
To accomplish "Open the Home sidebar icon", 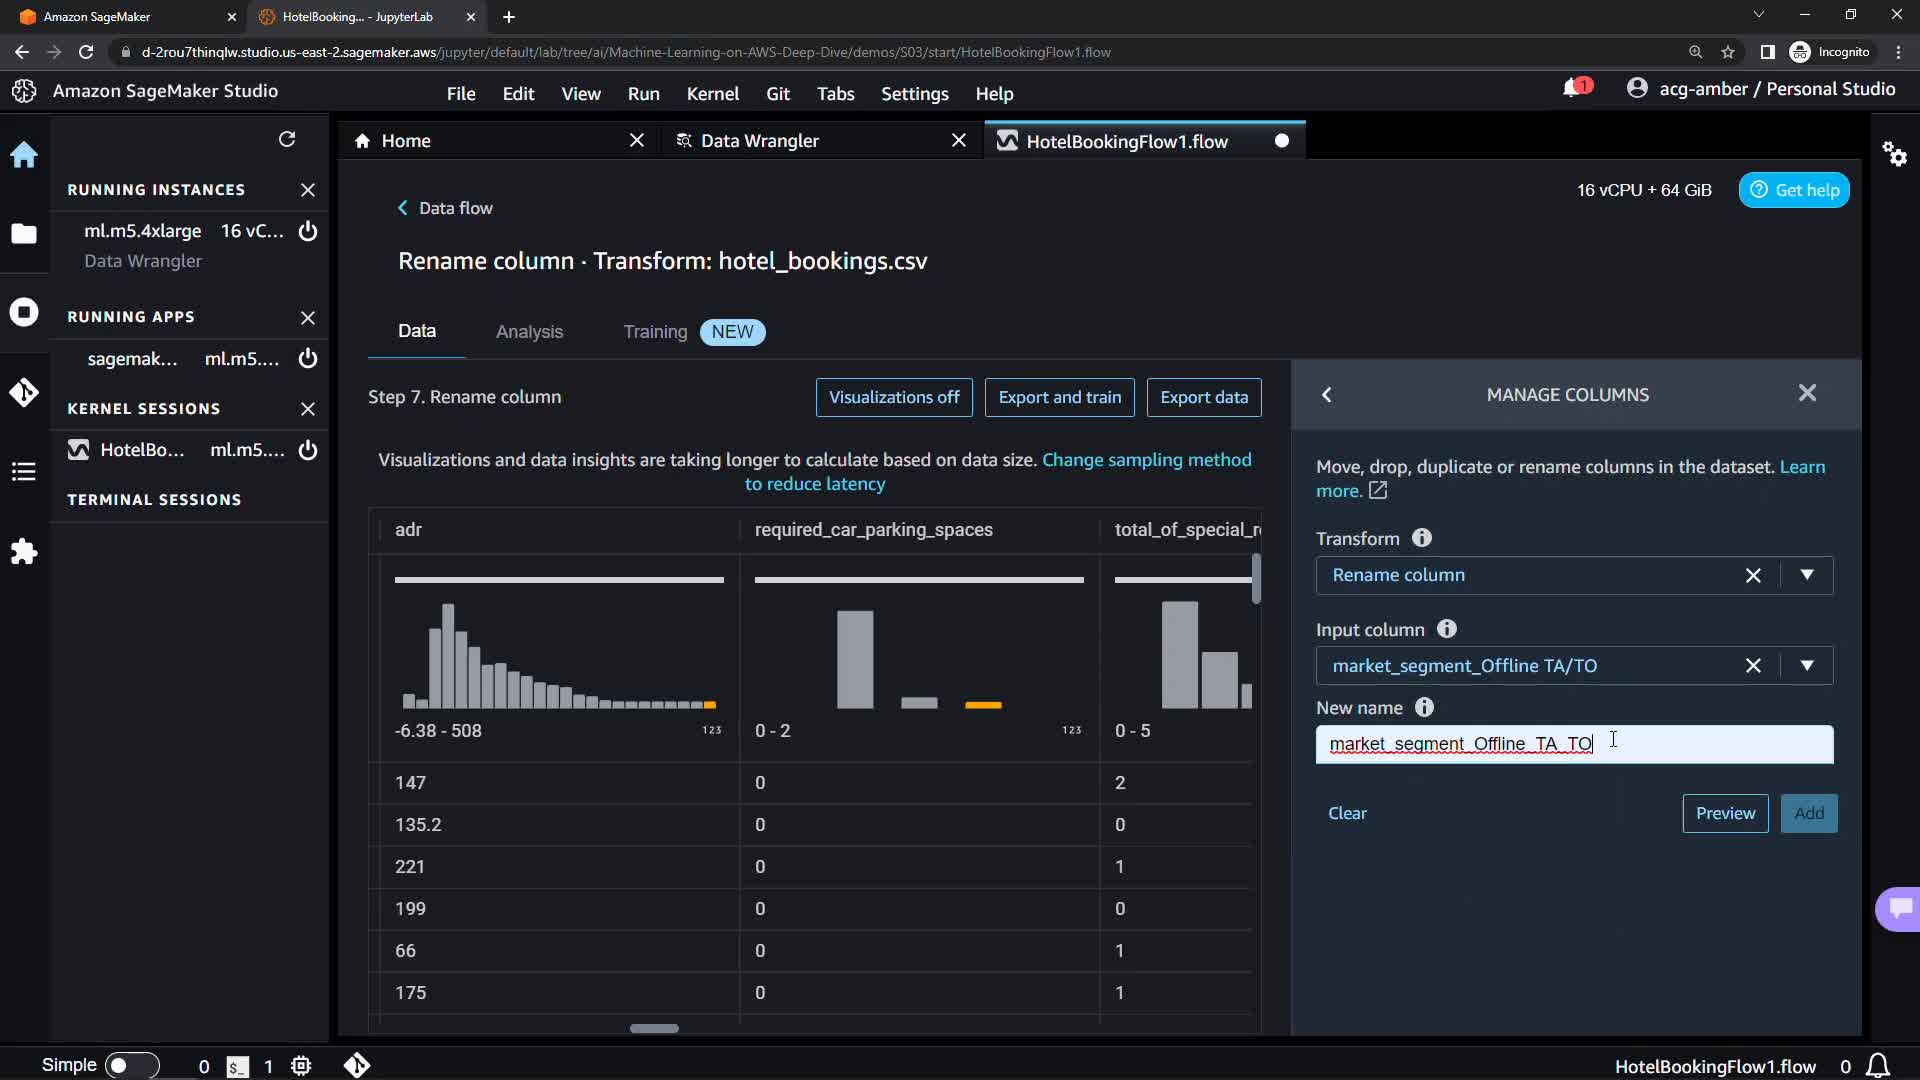I will (x=24, y=155).
